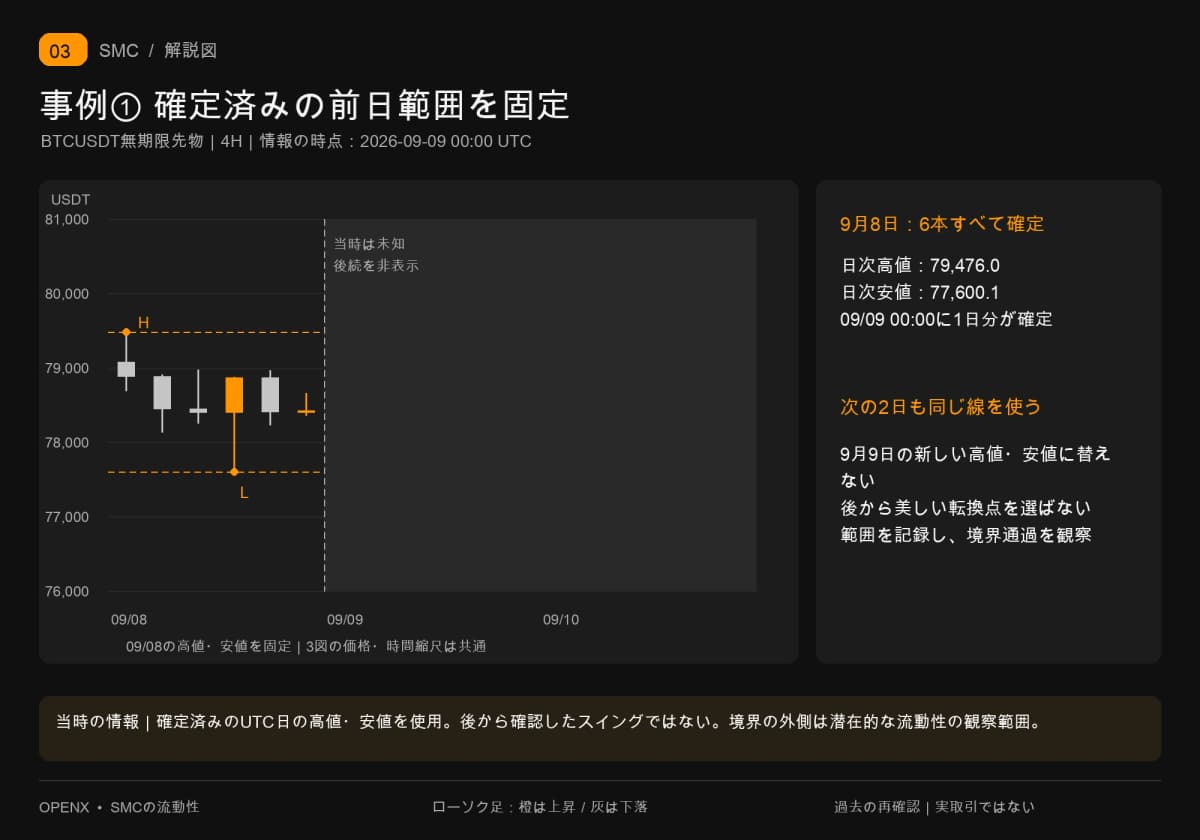
Task: Select the second grey candle of 09/08
Action: click(x=162, y=403)
